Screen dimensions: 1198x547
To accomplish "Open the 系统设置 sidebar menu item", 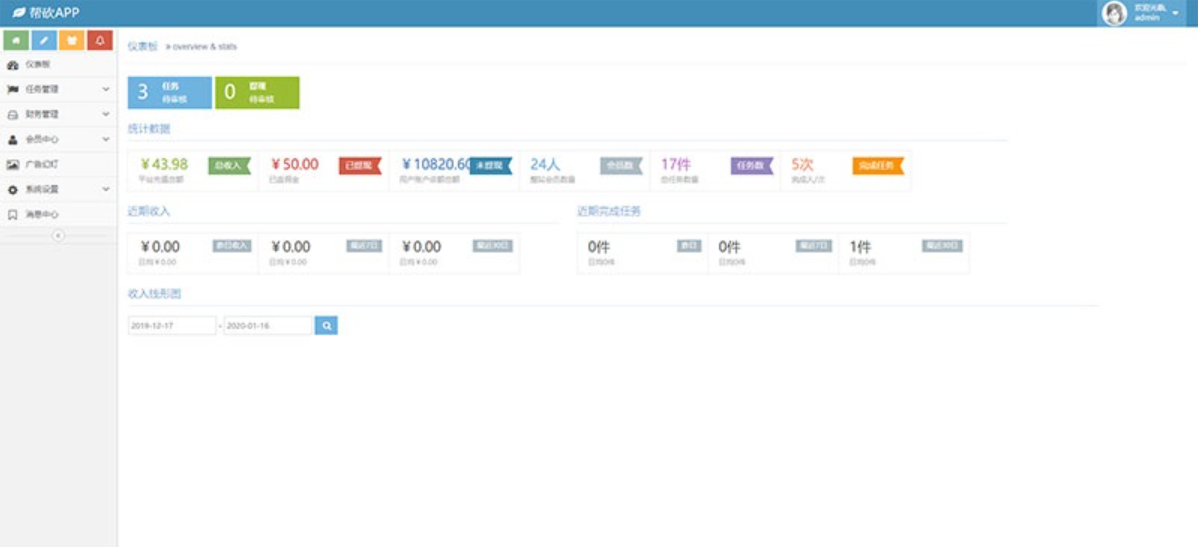I will tap(58, 189).
